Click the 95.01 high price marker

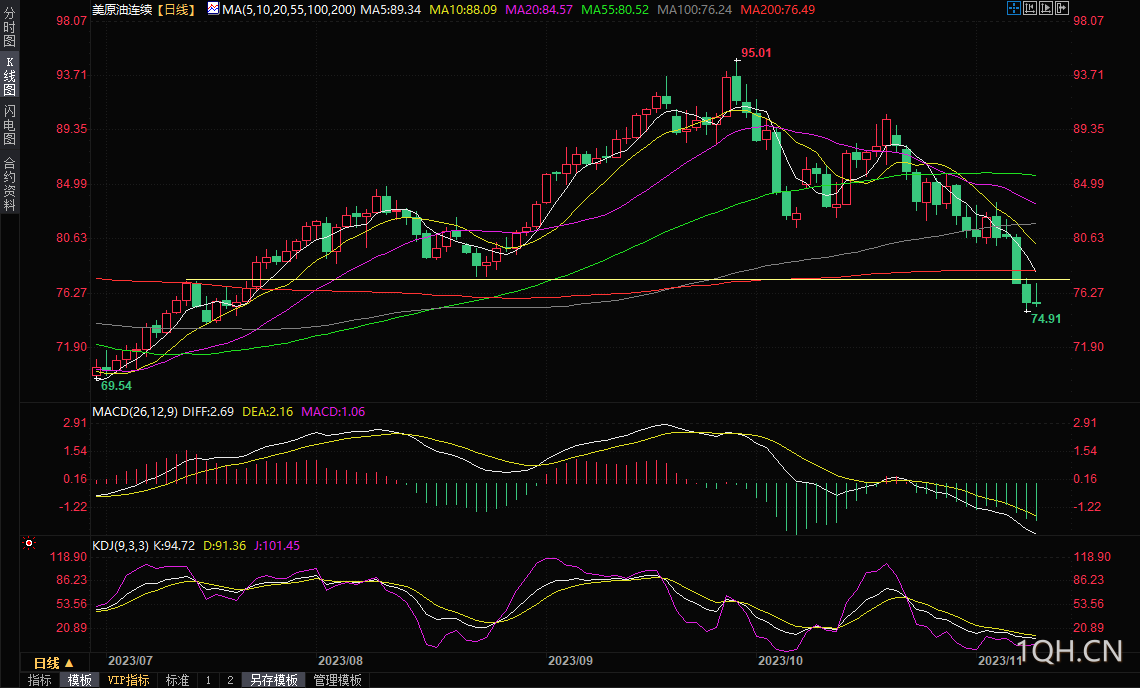756,53
